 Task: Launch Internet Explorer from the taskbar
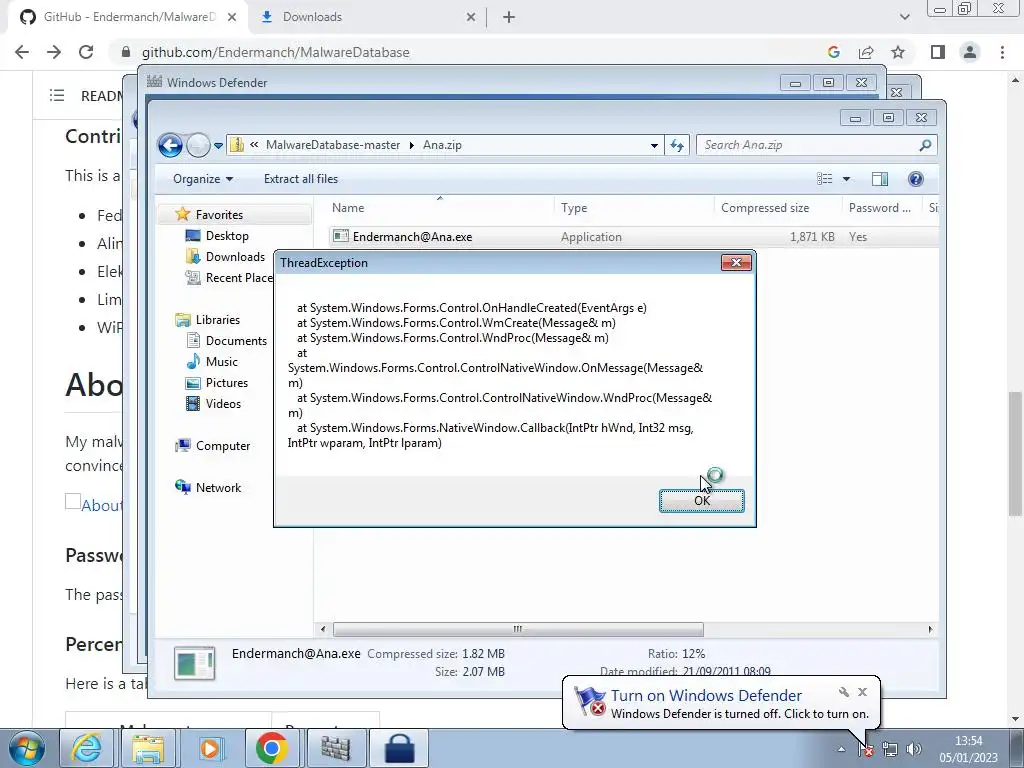[x=86, y=748]
